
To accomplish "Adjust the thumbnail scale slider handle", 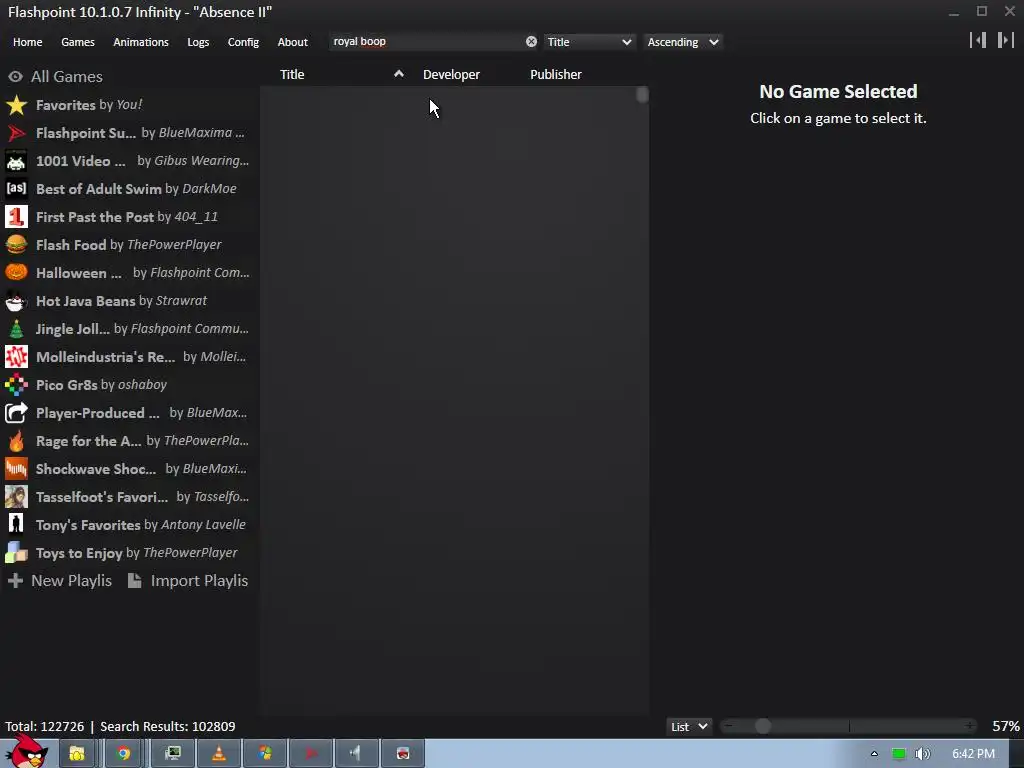I will [763, 726].
